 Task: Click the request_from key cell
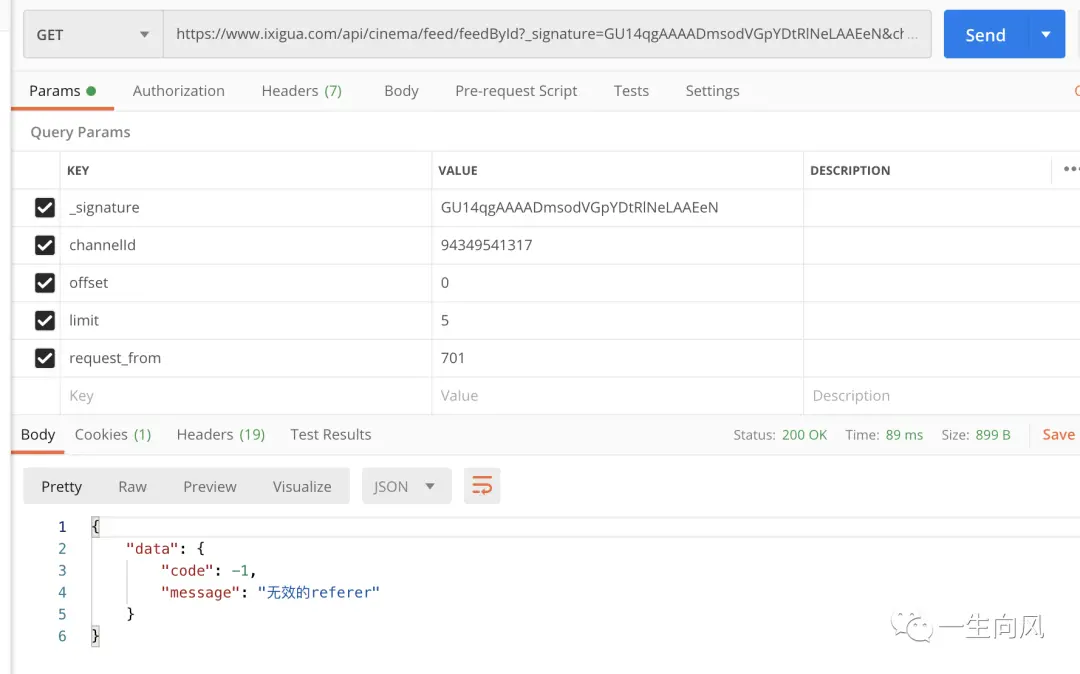click(x=246, y=358)
